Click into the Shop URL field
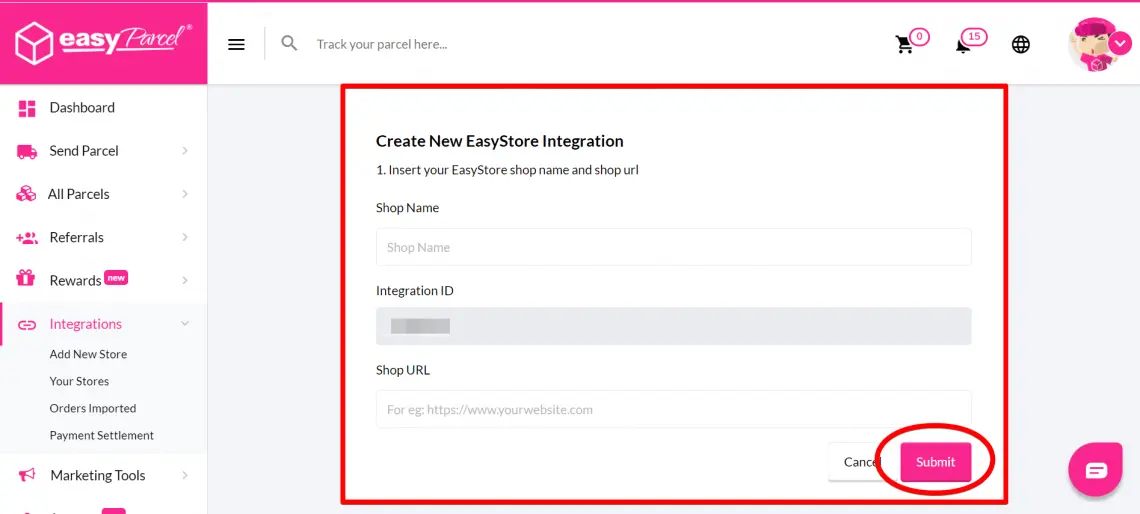This screenshot has height=514, width=1140. coord(673,409)
